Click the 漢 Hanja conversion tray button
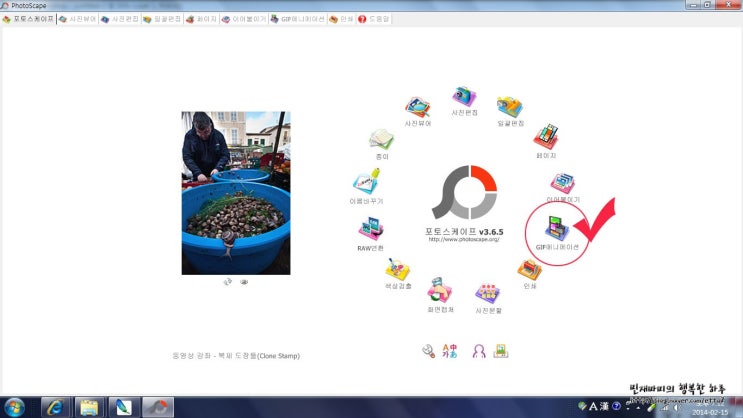Screen dimensions: 743x418 tap(604, 406)
